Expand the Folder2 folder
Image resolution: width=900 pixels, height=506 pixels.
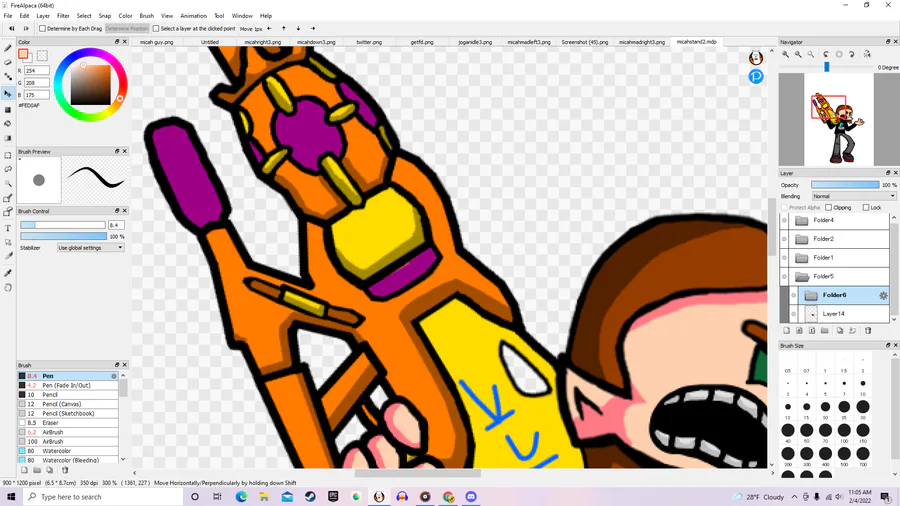[802, 239]
